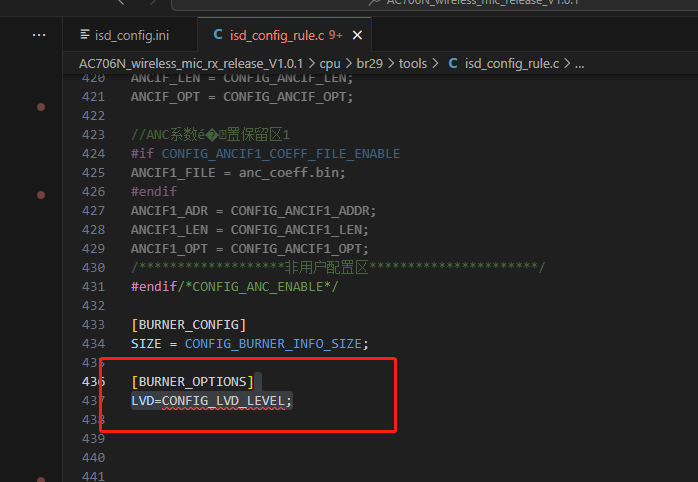Click SIZE key on line 434
This screenshot has width=698, height=482.
point(146,344)
